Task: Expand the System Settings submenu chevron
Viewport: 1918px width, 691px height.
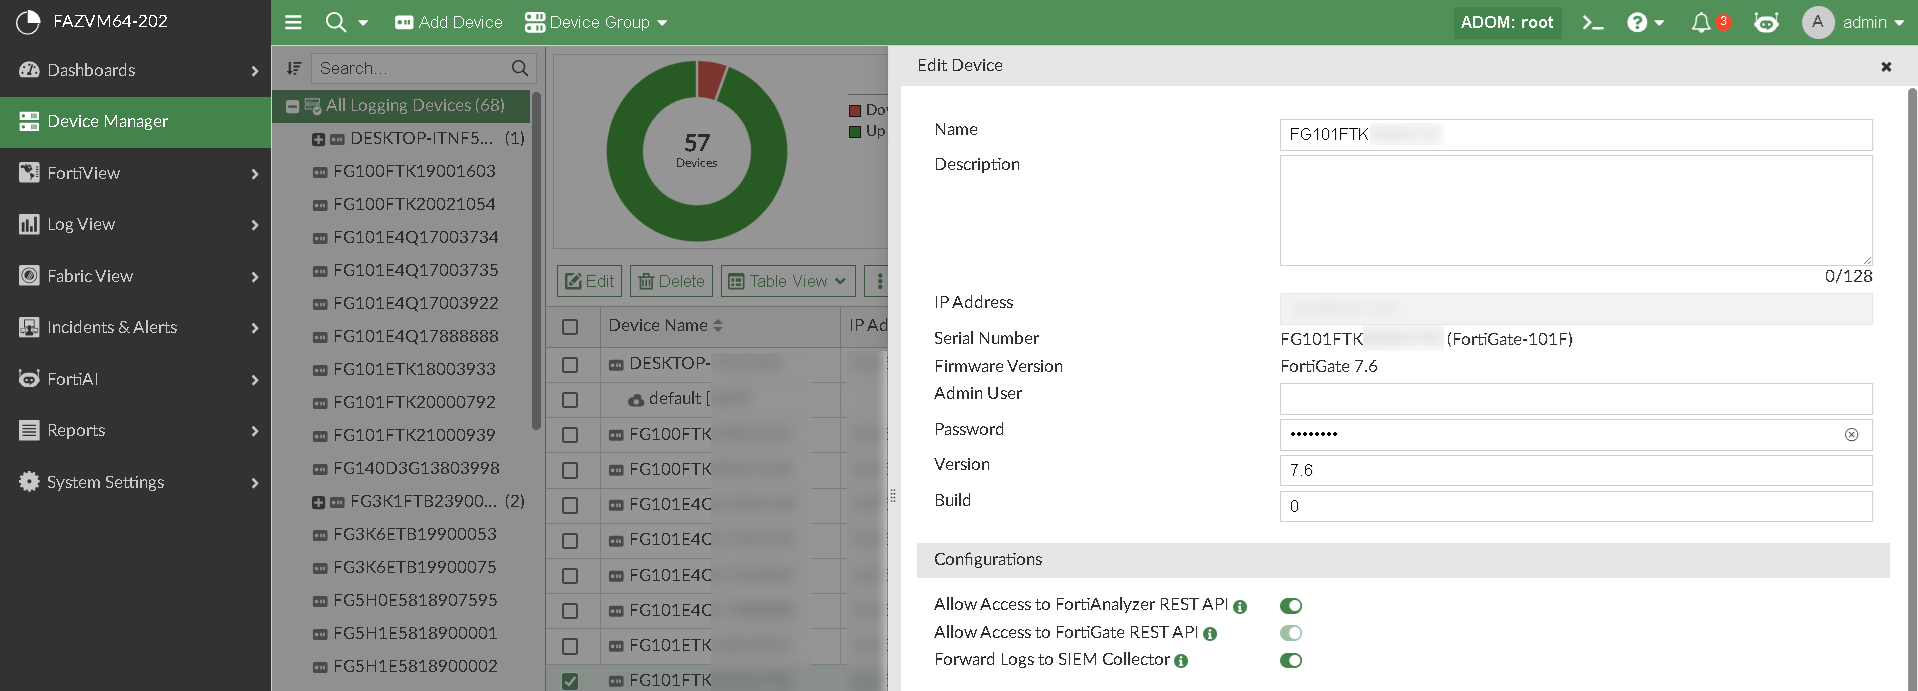Action: tap(255, 483)
